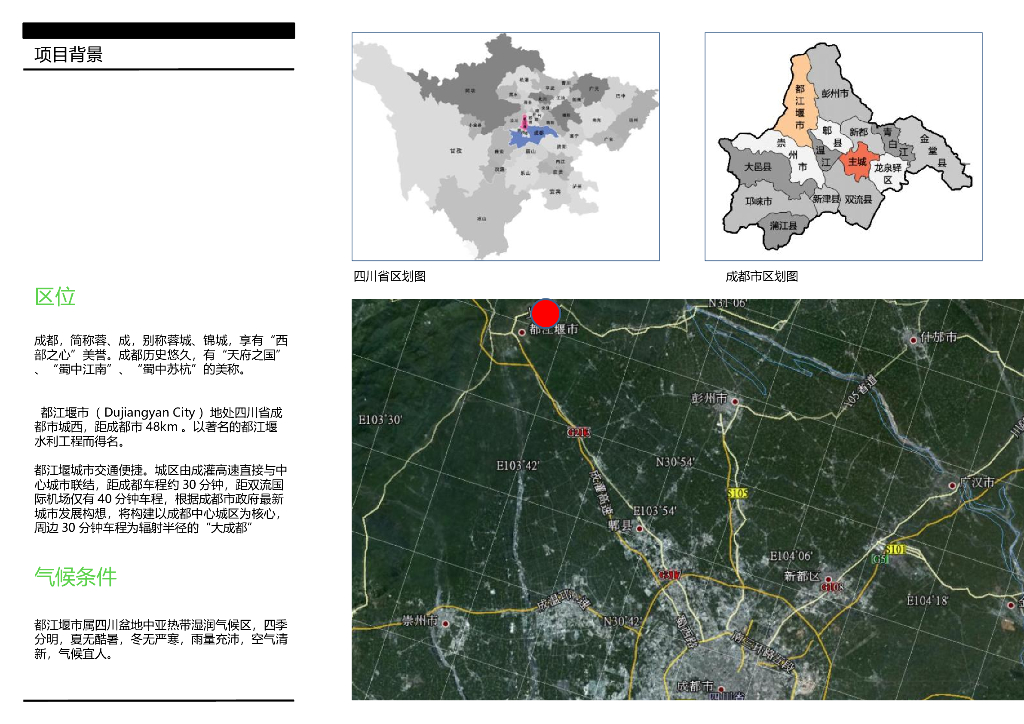Viewport: 1024px width, 724px height.
Task: Click the N30°54' latitude label
Action: (675, 462)
